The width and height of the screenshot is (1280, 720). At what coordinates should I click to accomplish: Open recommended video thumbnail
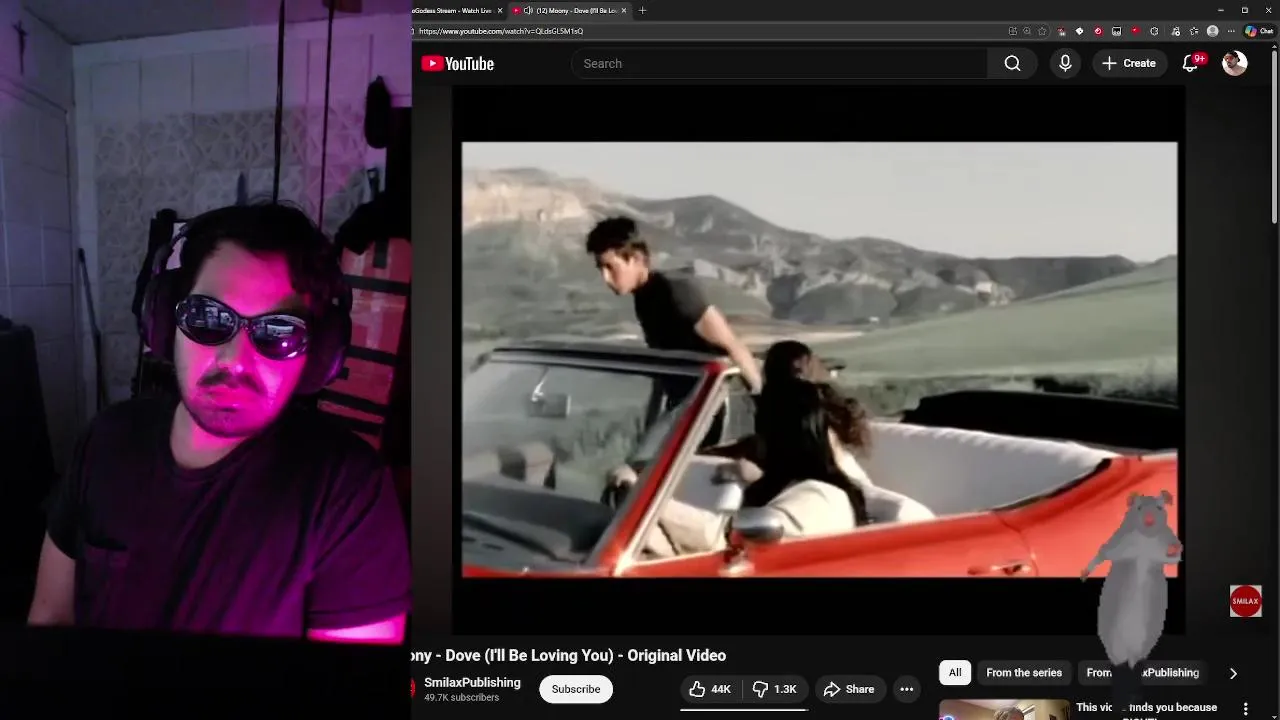tap(1004, 709)
